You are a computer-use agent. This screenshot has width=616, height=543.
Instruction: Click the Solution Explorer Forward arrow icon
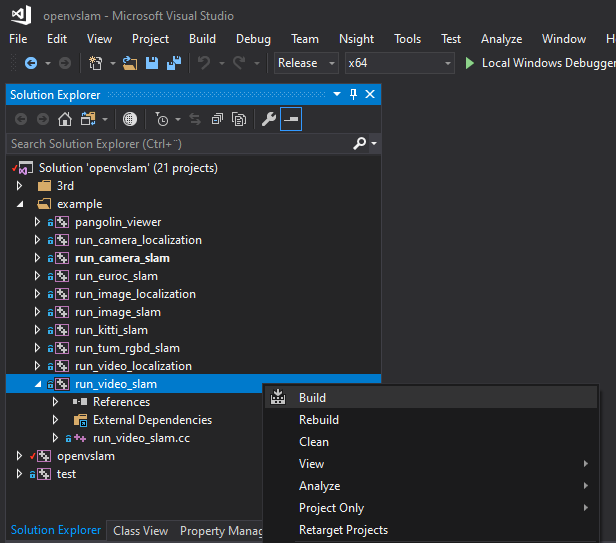click(x=43, y=119)
